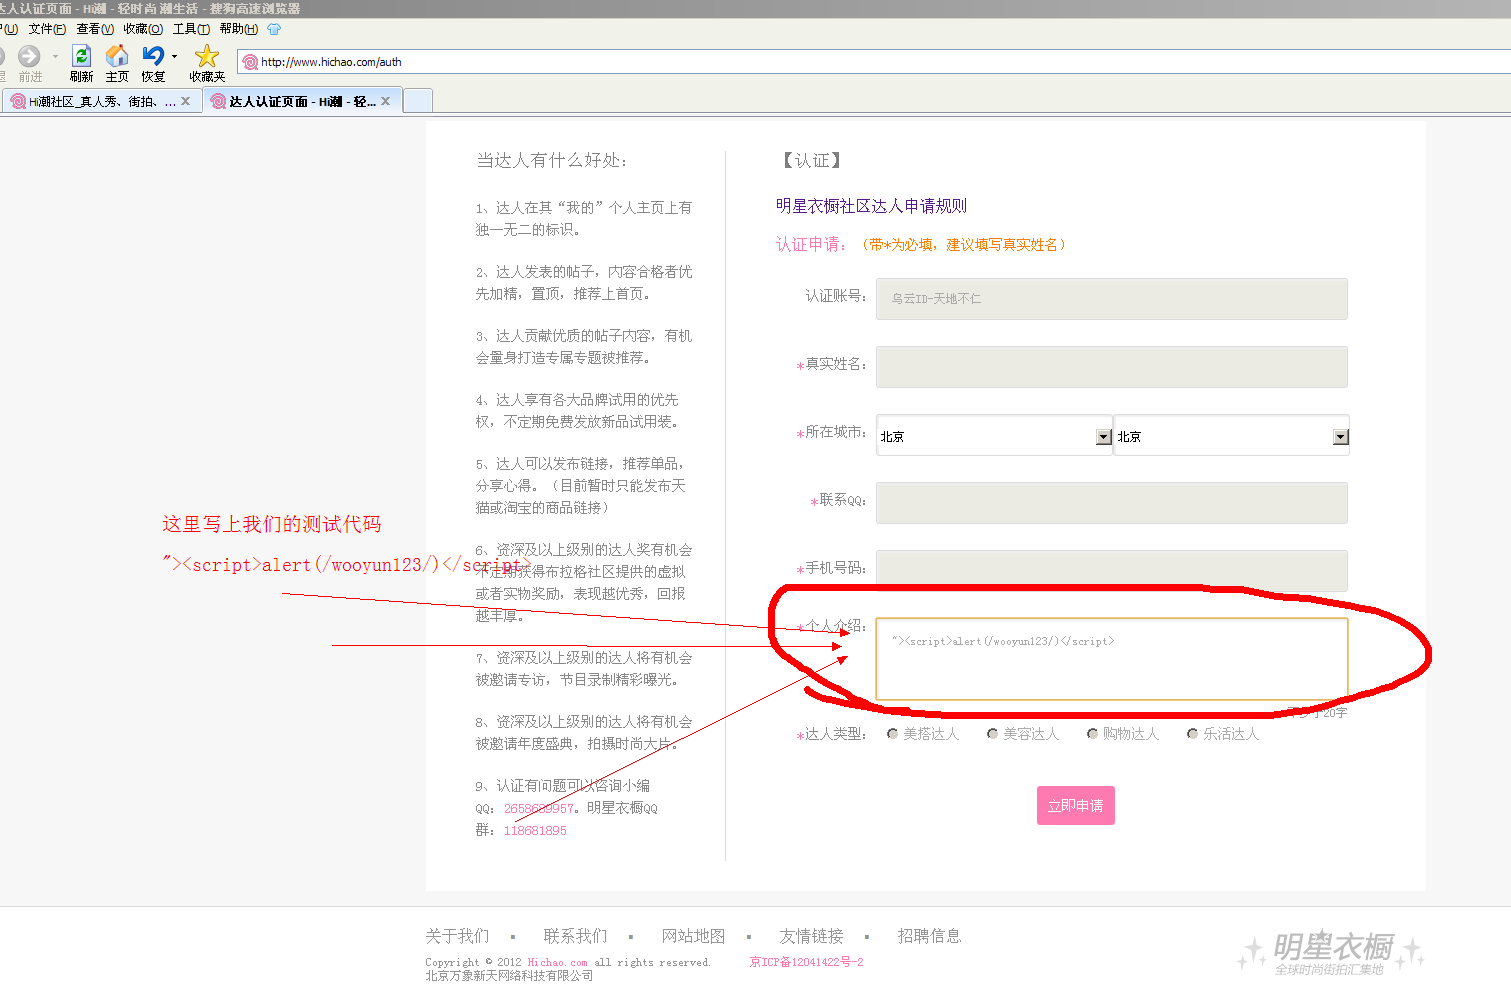Image resolution: width=1511 pixels, height=993 pixels.
Task: Click the site favicon in the address bar
Action: [250, 62]
